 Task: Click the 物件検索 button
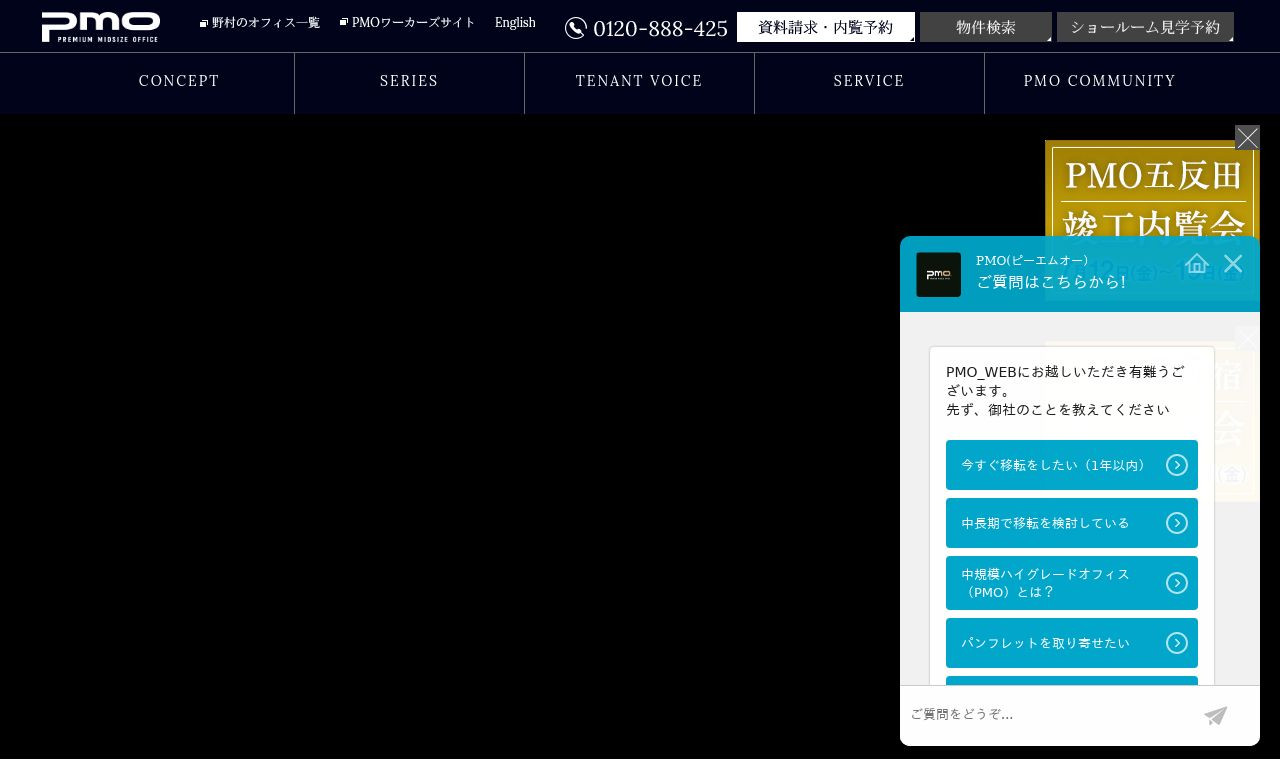(985, 27)
